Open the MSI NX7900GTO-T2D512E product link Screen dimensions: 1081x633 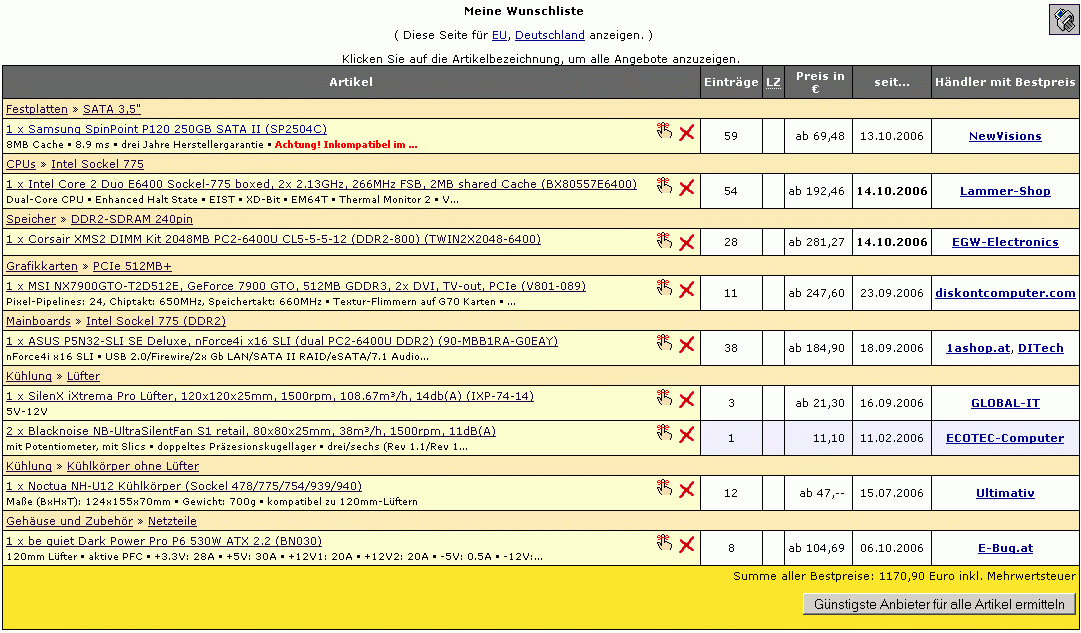296,286
